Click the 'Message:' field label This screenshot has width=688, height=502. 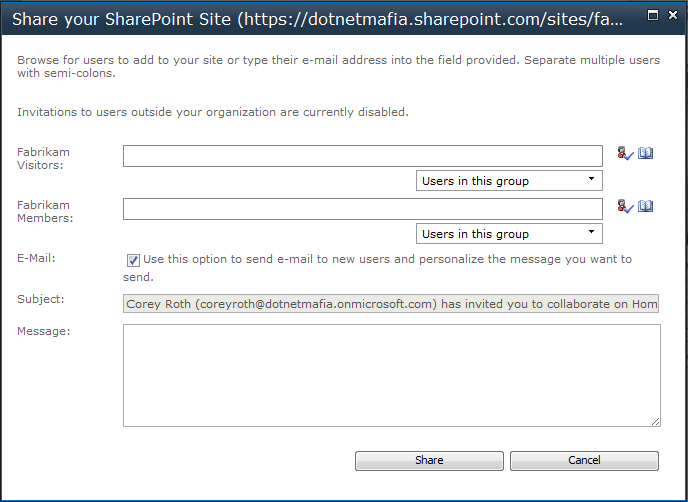(43, 331)
